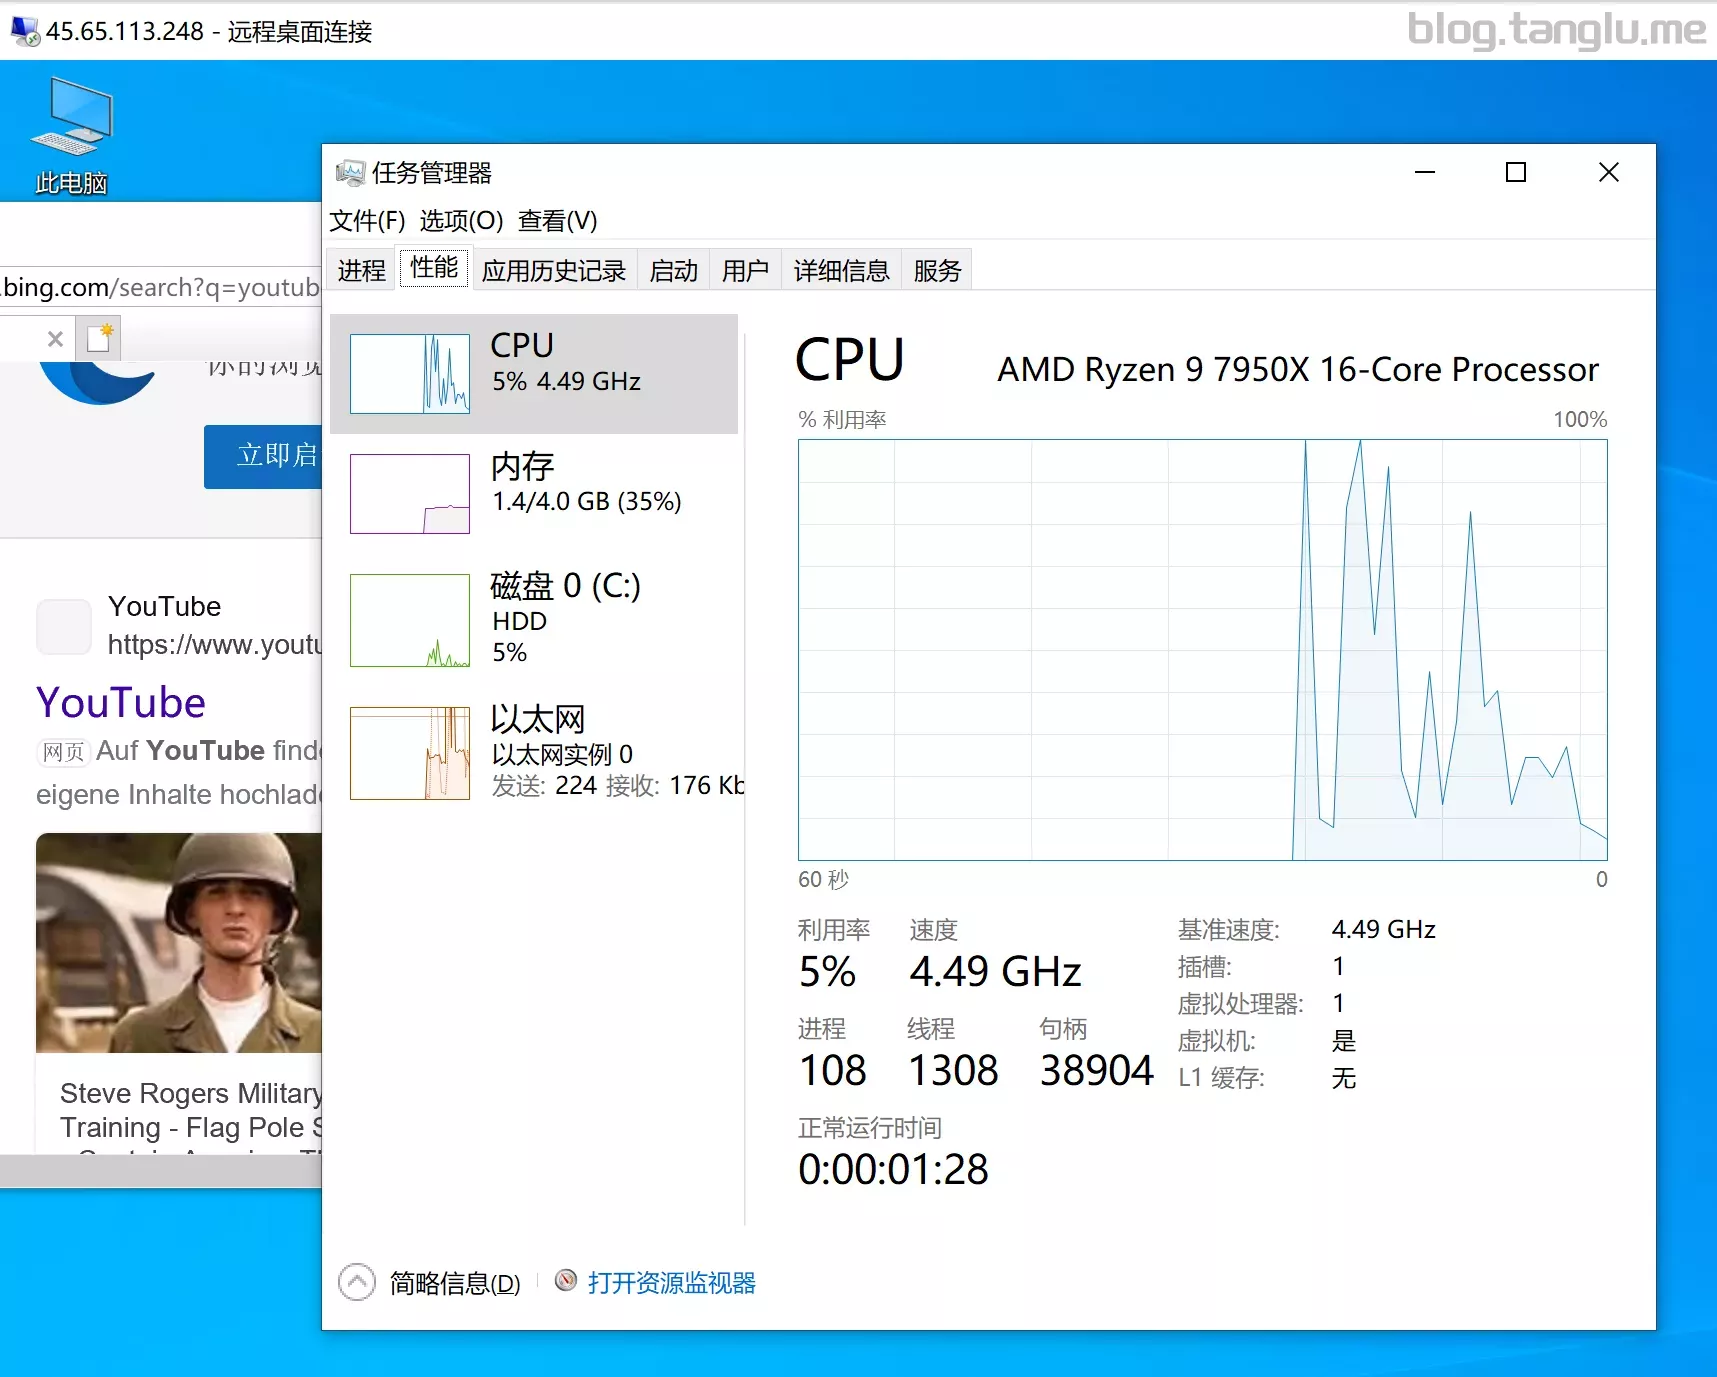Switch to the 应用历史记录 tab
This screenshot has height=1377, width=1717.
coord(554,270)
